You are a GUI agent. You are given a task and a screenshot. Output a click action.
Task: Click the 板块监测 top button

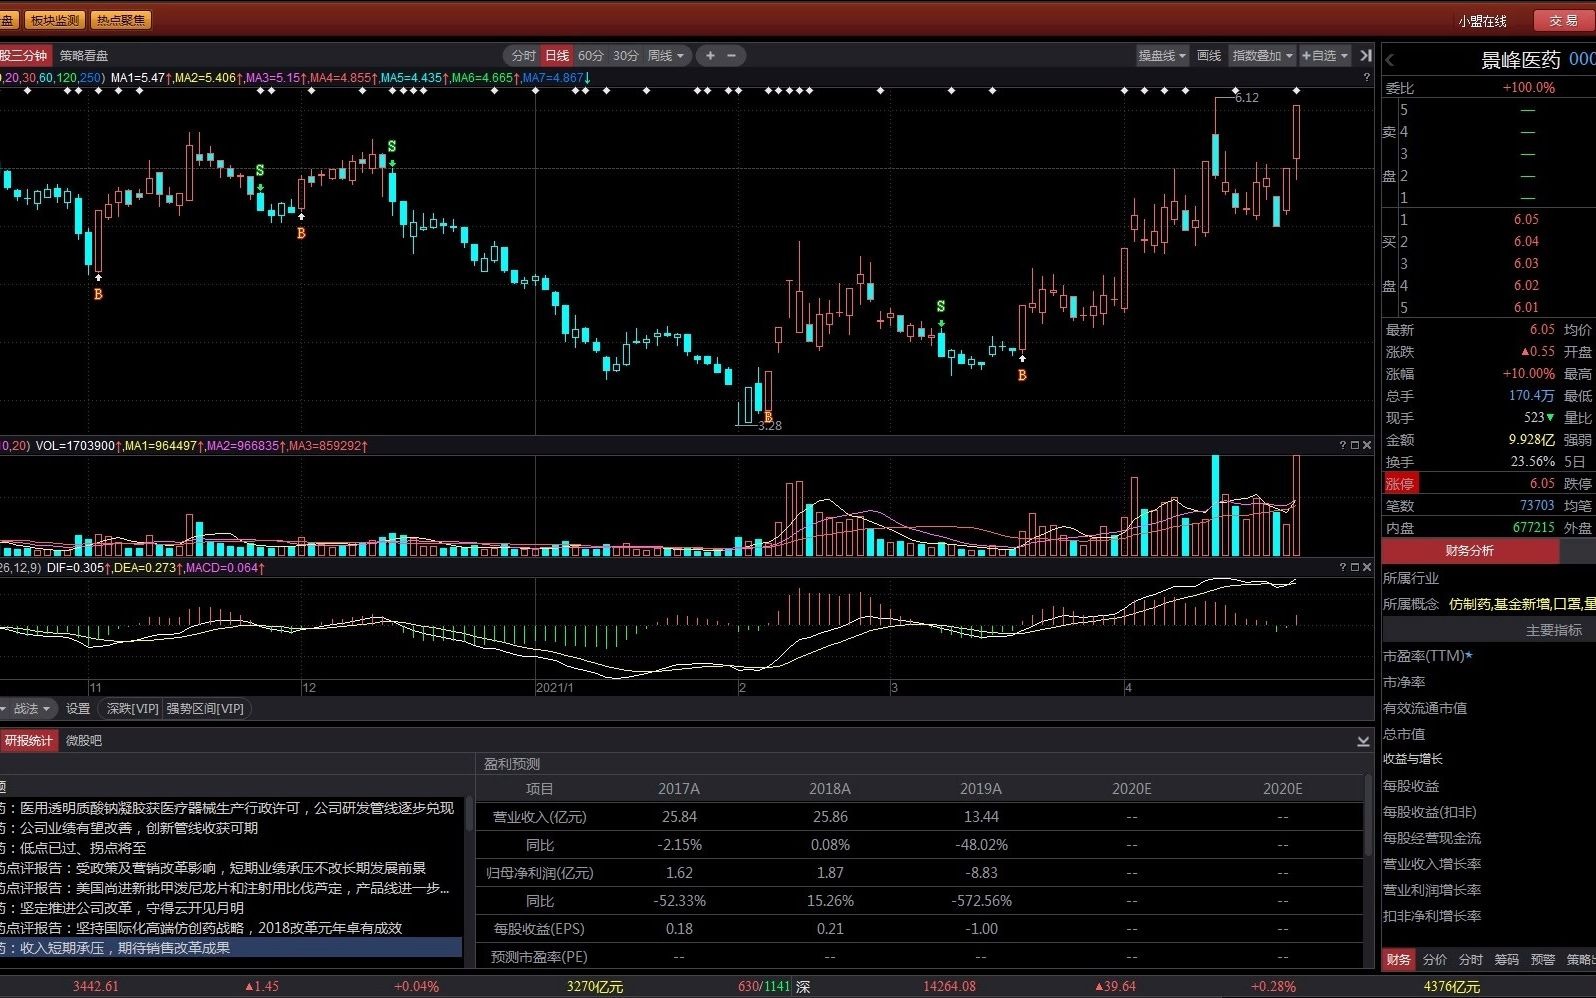tap(55, 20)
